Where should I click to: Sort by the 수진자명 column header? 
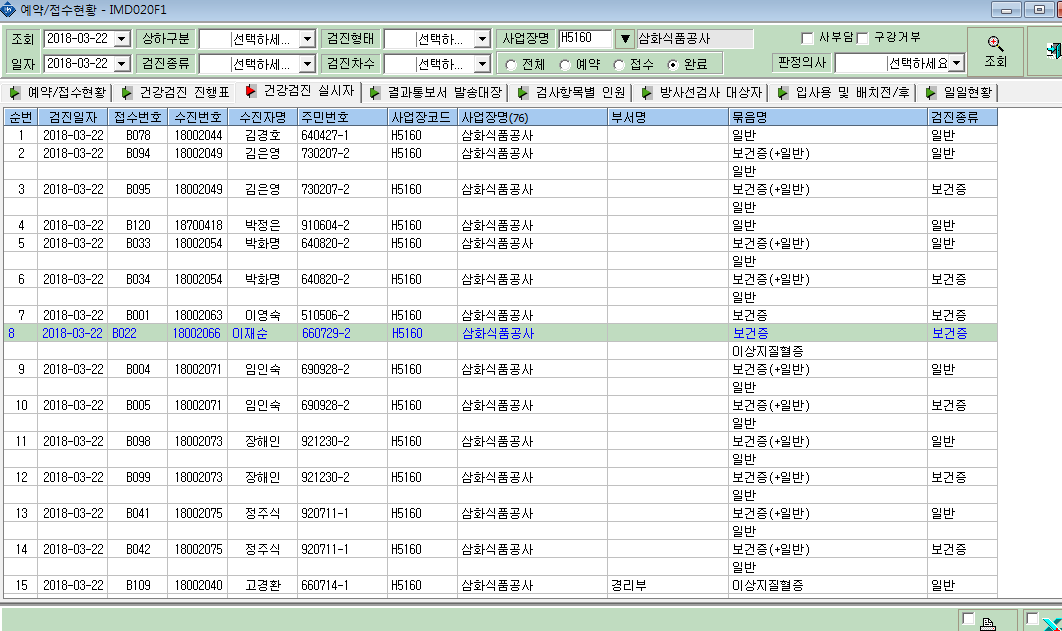point(263,117)
